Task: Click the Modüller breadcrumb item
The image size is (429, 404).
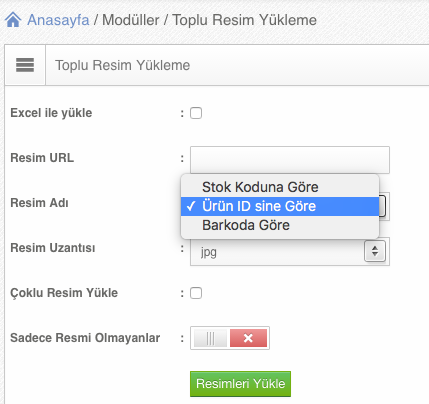Action: point(131,20)
